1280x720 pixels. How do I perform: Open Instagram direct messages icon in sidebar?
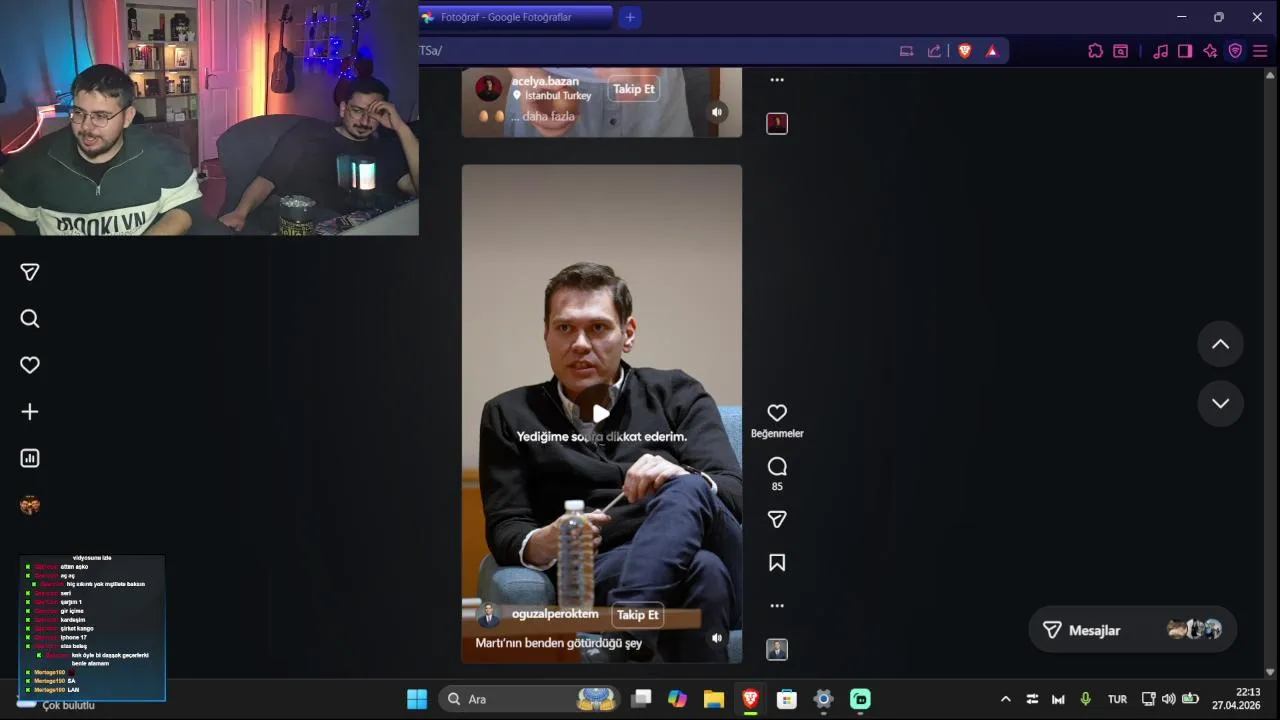point(30,272)
